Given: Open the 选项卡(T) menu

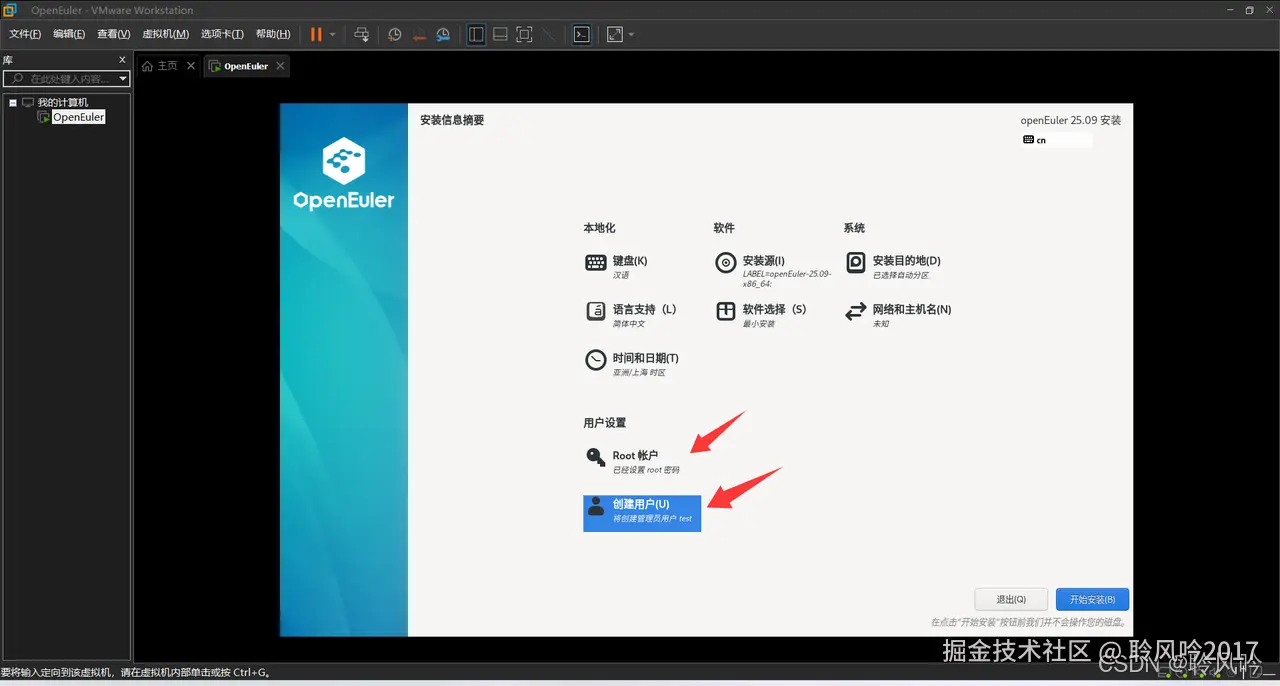Looking at the screenshot, I should pos(222,34).
